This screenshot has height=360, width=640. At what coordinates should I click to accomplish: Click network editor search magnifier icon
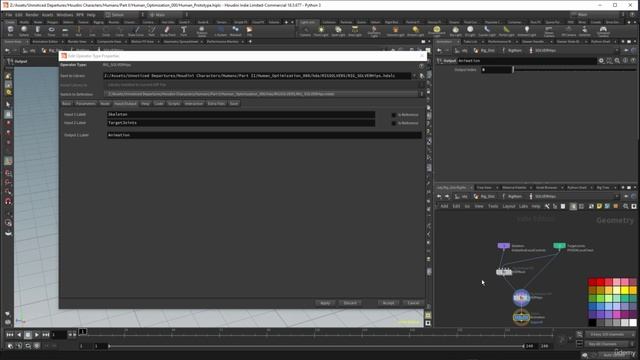tap(625, 207)
